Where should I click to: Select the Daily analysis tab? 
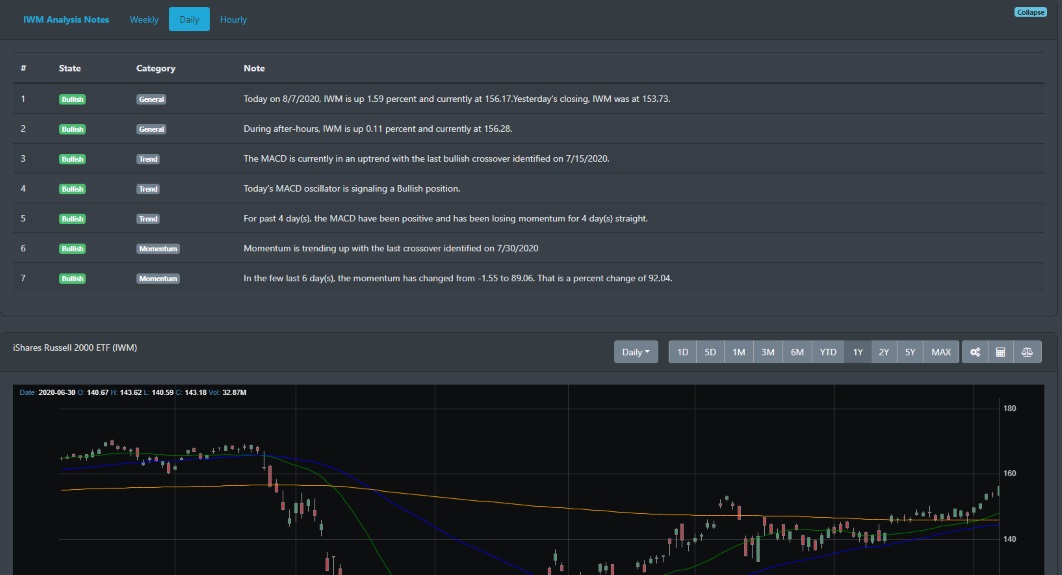189,20
